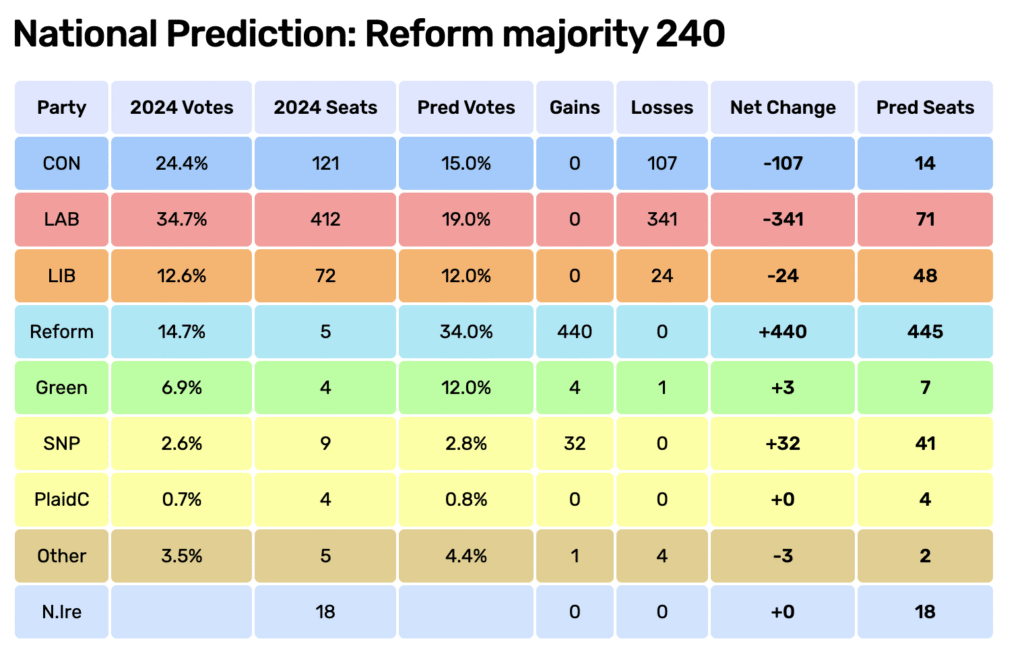Select the LIB party row label
Image resolution: width=1024 pixels, height=660 pixels.
62,275
